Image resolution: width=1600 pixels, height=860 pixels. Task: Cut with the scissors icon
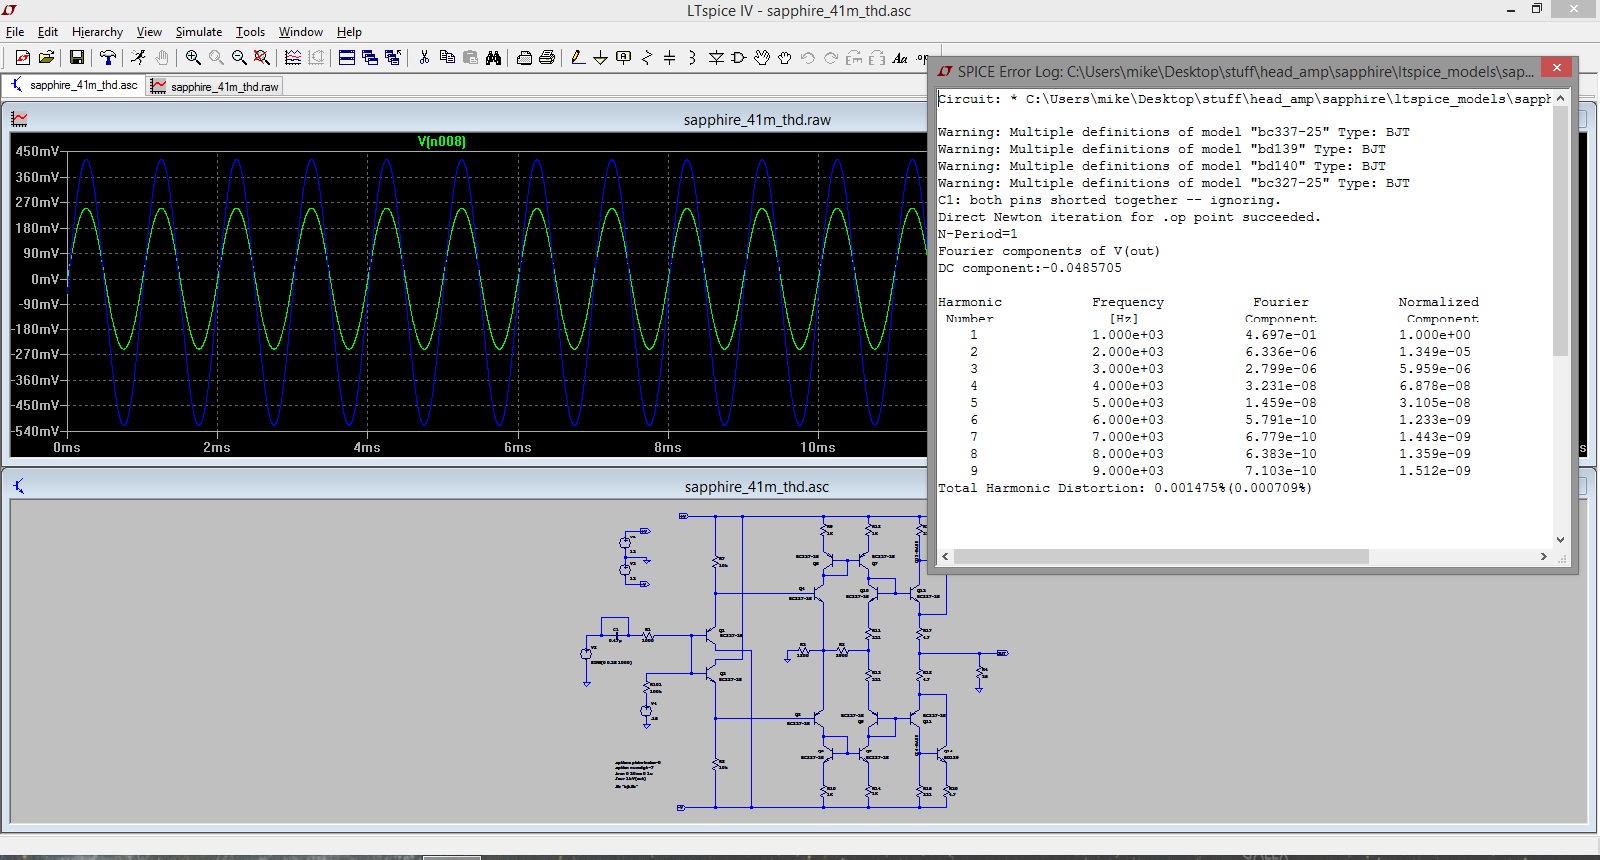tap(424, 58)
